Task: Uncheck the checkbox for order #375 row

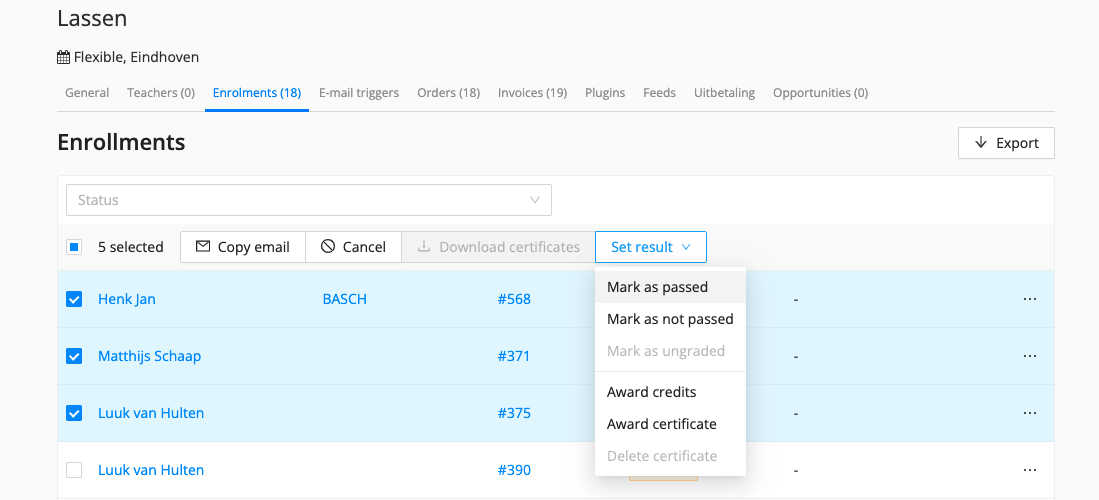Action: pyautogui.click(x=74, y=413)
